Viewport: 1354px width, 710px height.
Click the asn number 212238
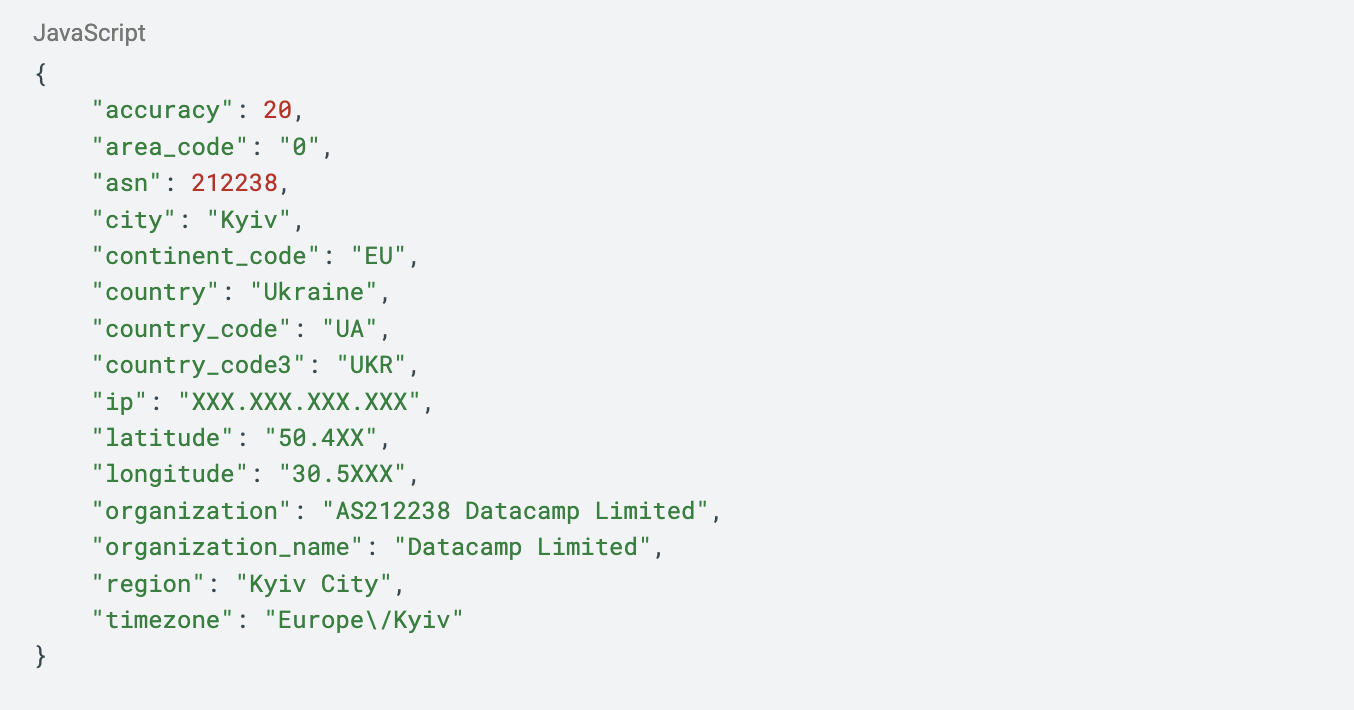pyautogui.click(x=234, y=183)
